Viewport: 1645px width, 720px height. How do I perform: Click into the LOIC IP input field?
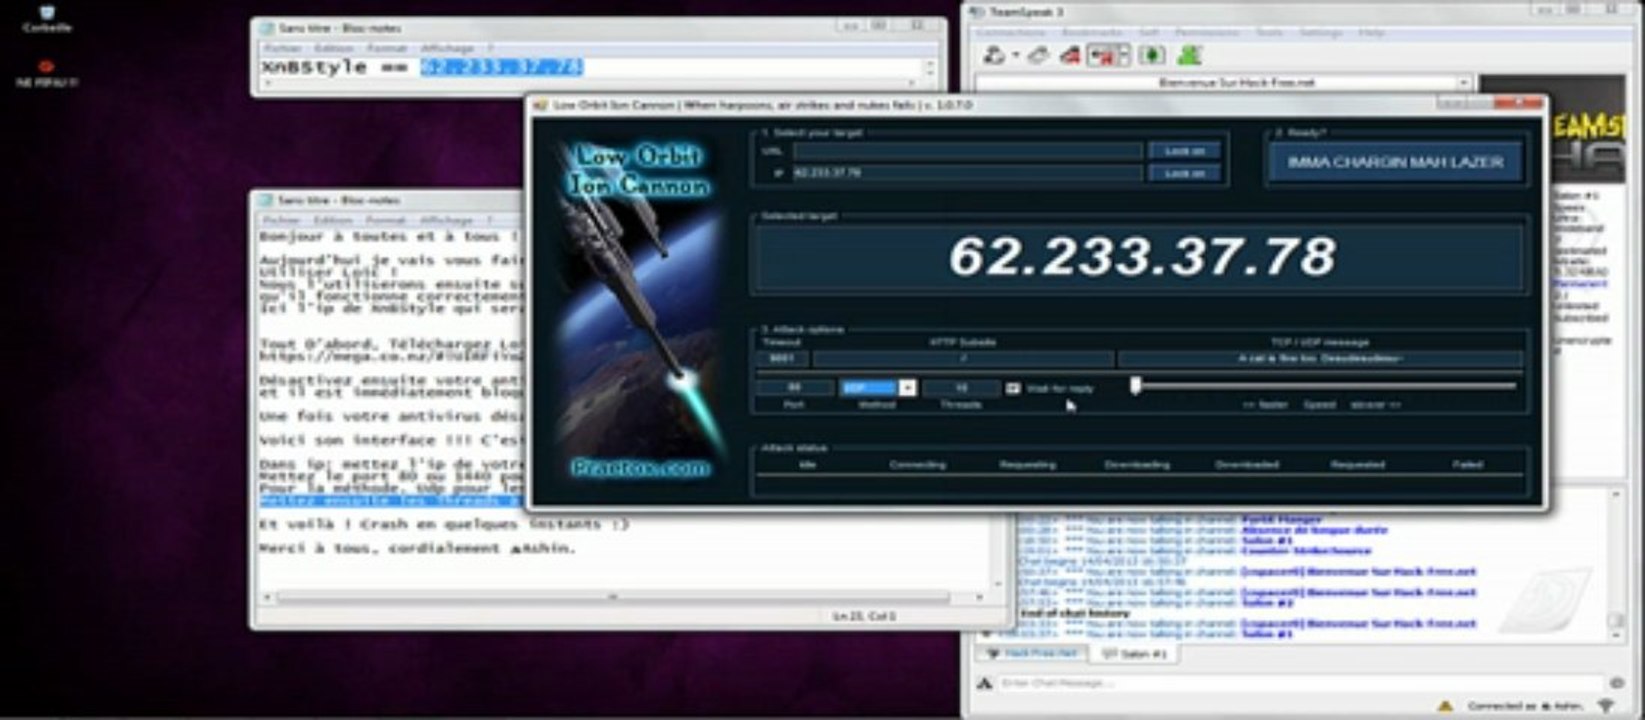click(x=967, y=173)
